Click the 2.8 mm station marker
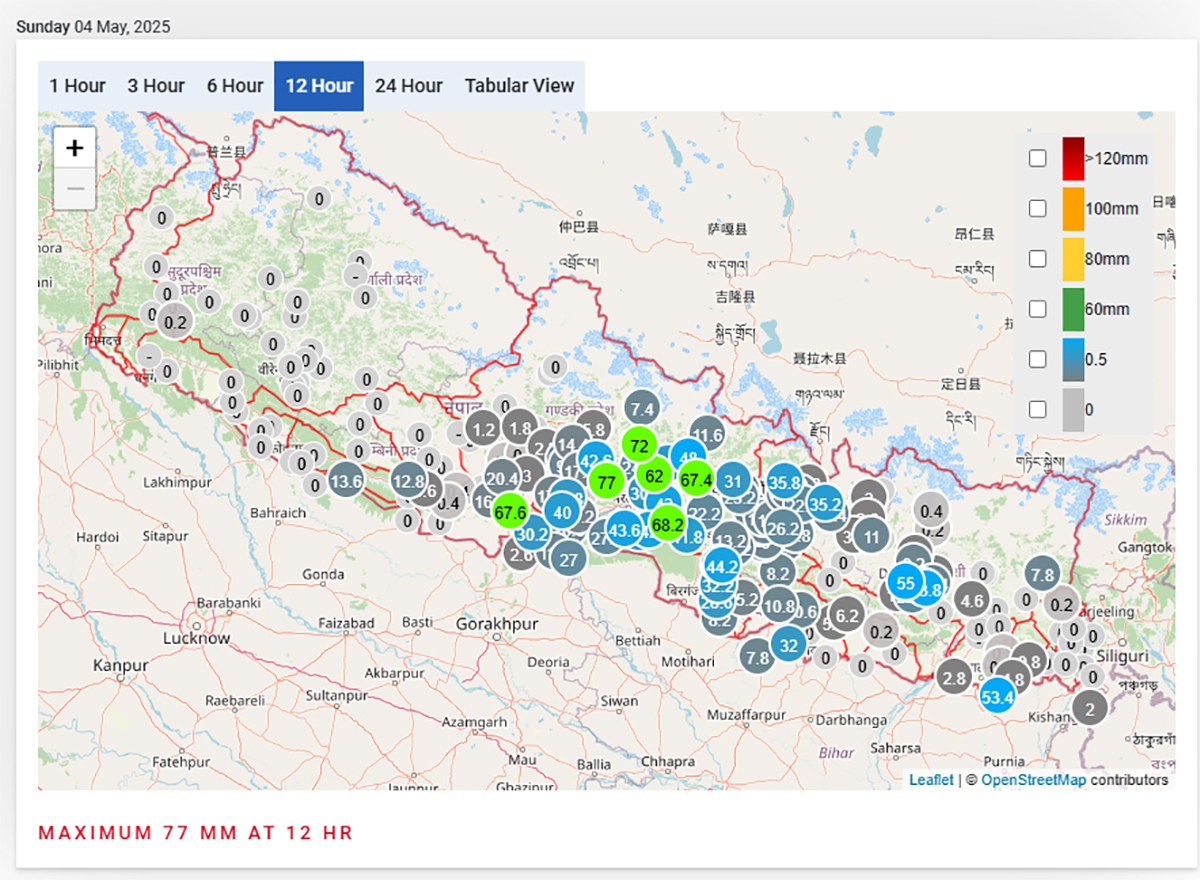This screenshot has height=880, width=1200. (954, 678)
